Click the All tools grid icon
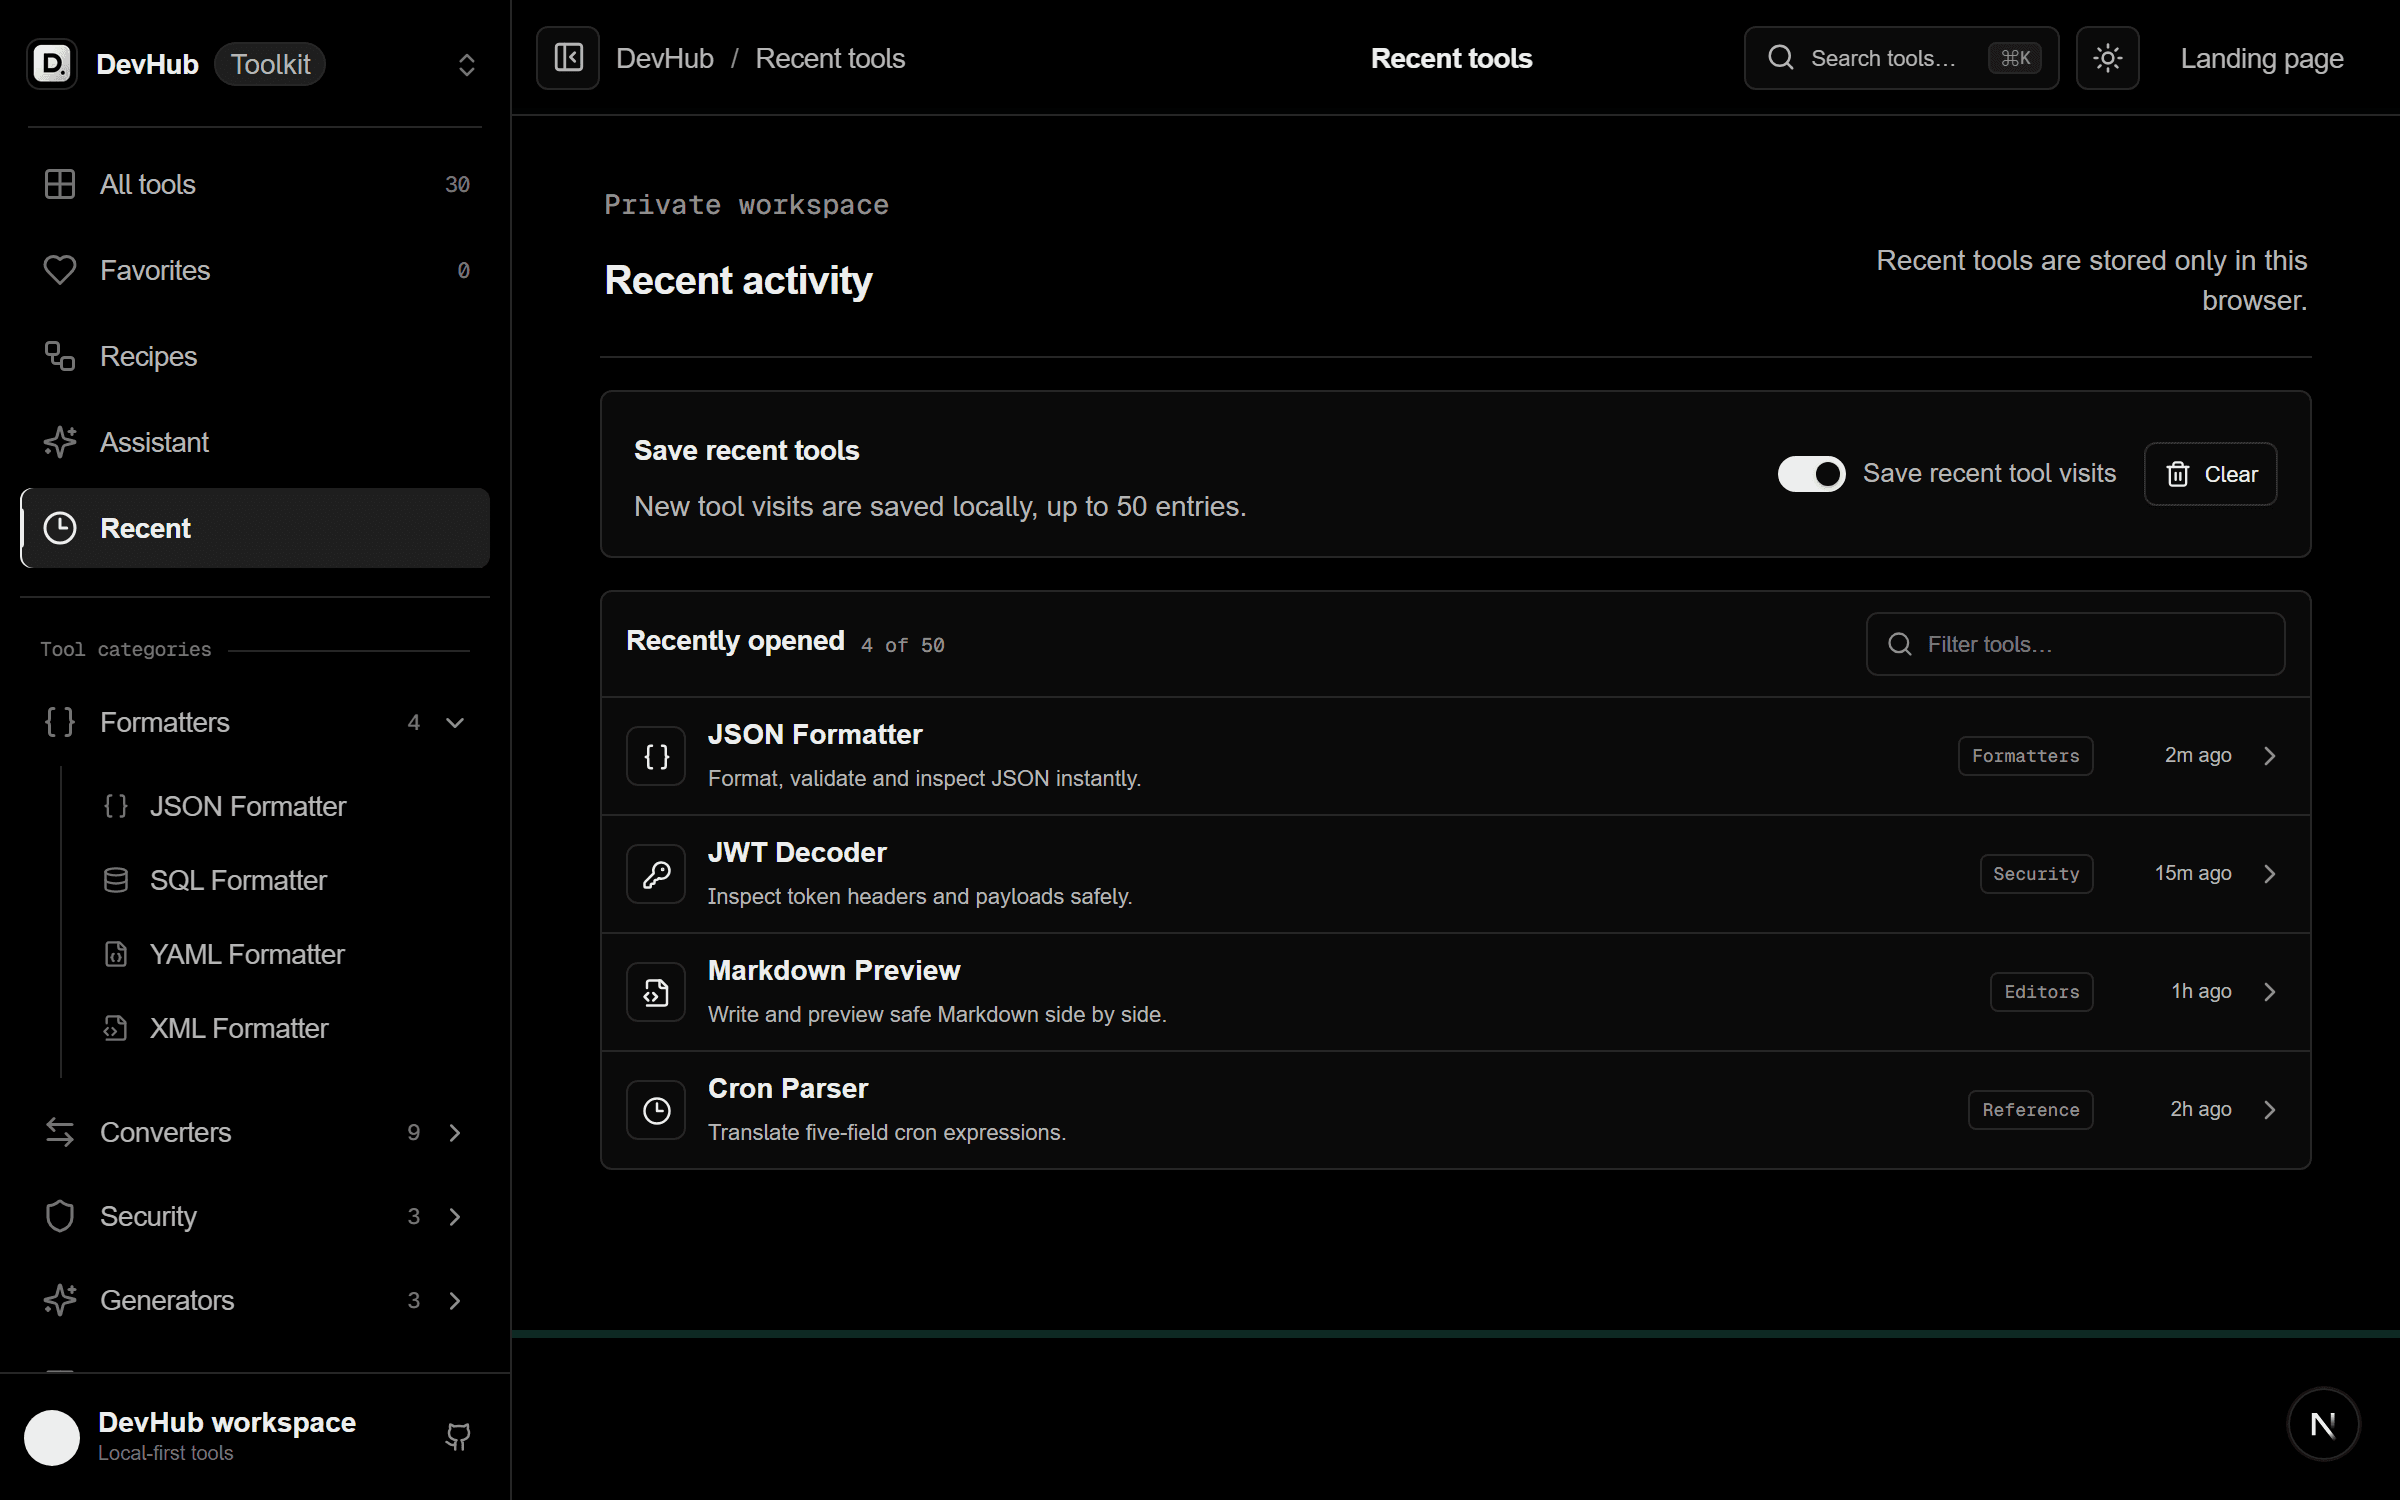Screen dimensions: 2400x1500 [60, 184]
